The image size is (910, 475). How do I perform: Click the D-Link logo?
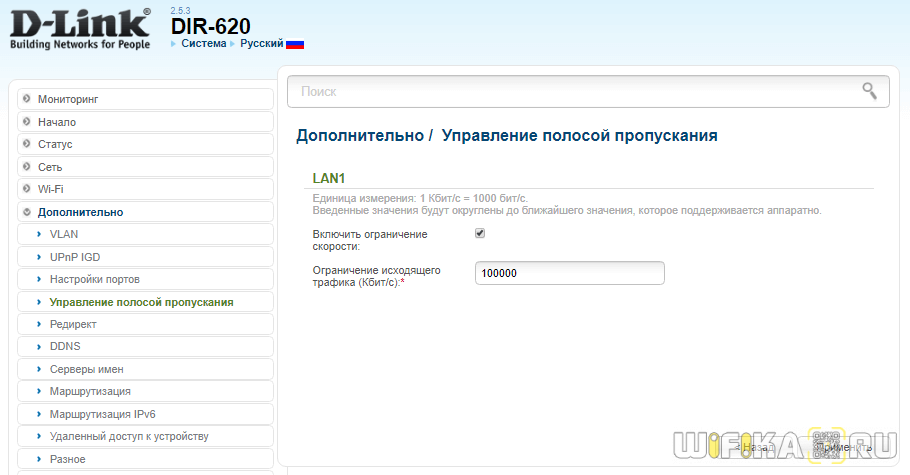click(x=80, y=27)
